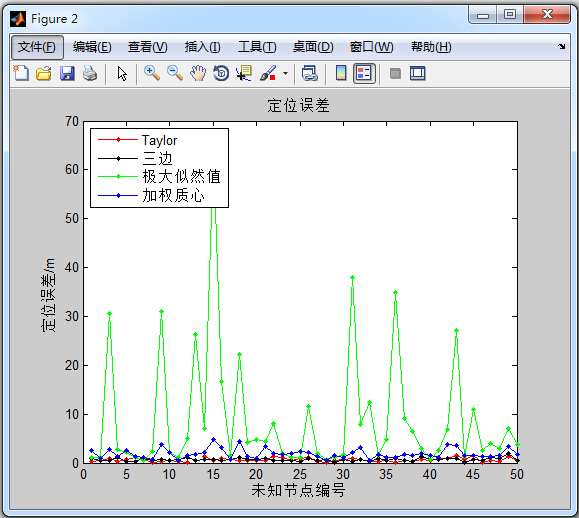Screen dimensions: 579x518
Task: Print the figure with the printer icon
Action: pyautogui.click(x=90, y=73)
